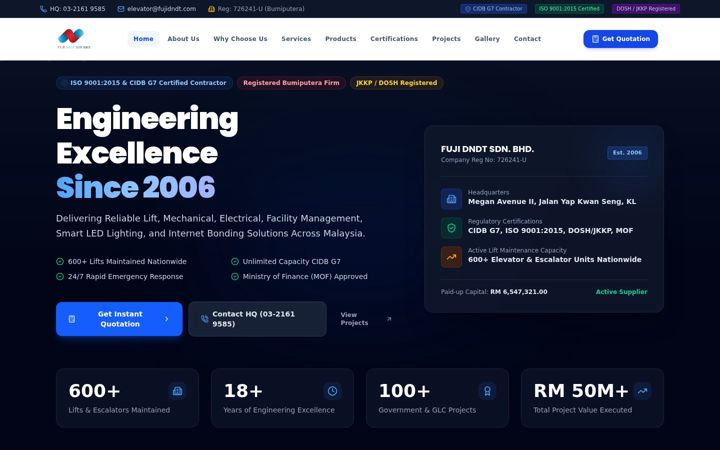The height and width of the screenshot is (450, 720).
Task: Click Lifts & Escalators Maintained label
Action: click(119, 410)
